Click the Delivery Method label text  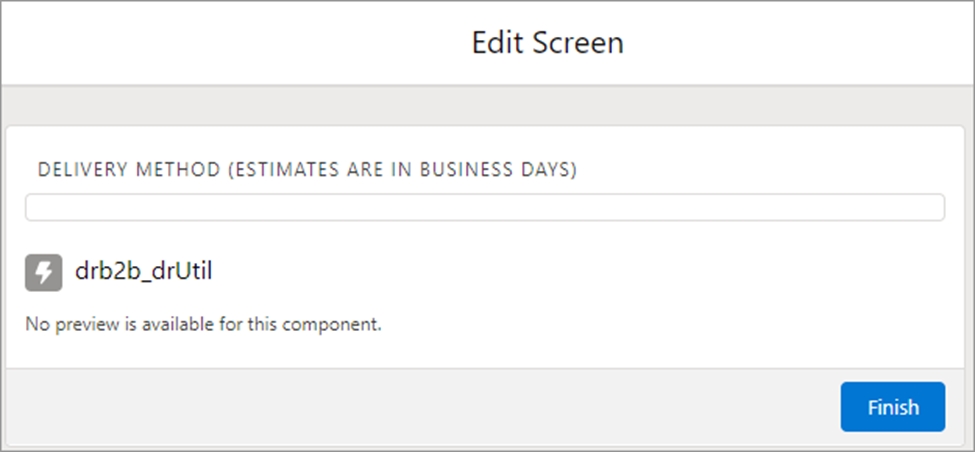click(x=307, y=170)
